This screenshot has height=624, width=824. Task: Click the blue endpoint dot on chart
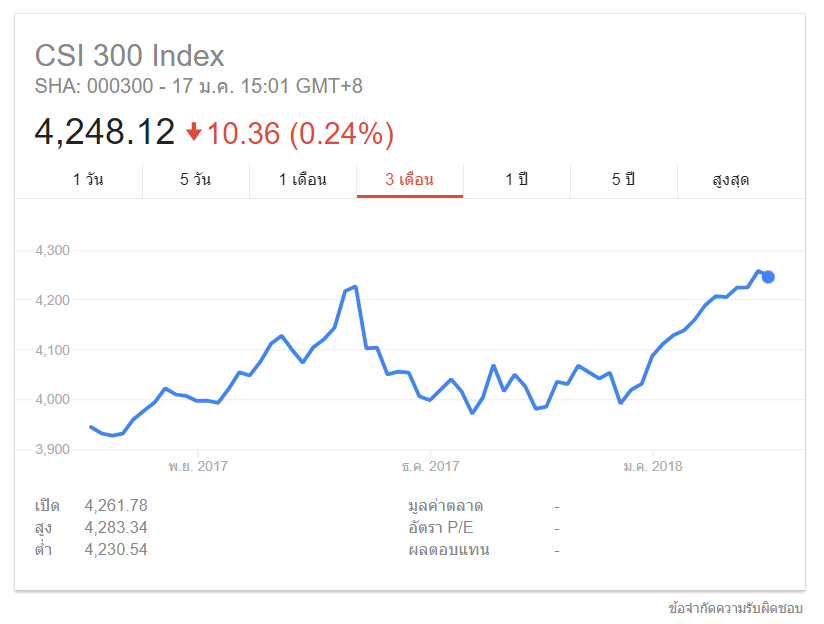coord(768,277)
